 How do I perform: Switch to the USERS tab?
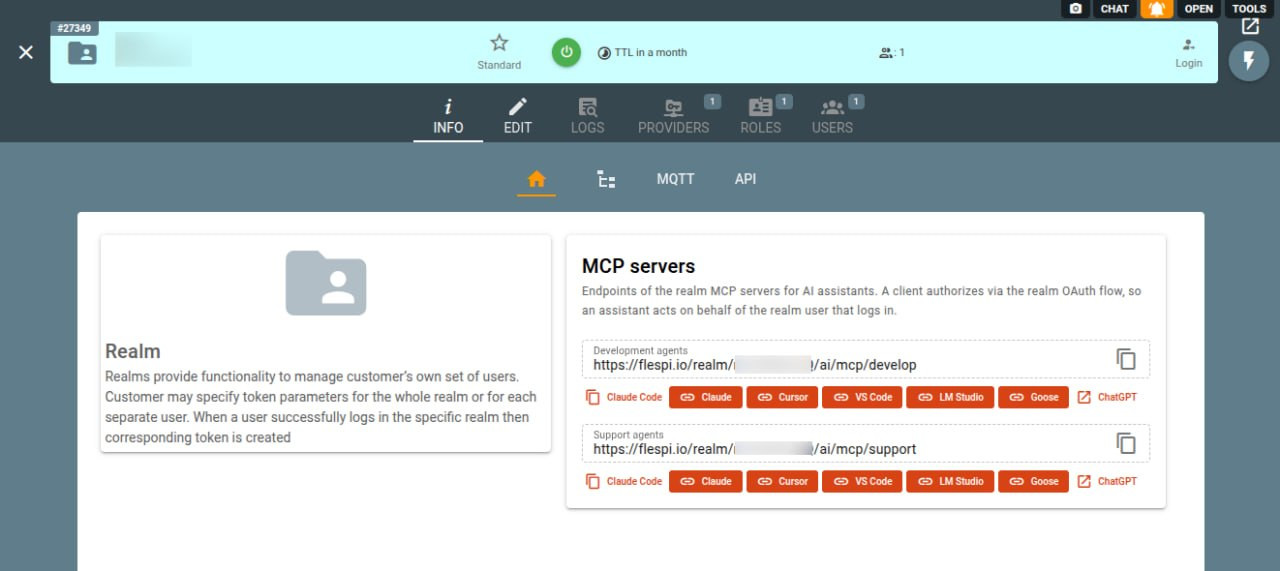tap(832, 116)
